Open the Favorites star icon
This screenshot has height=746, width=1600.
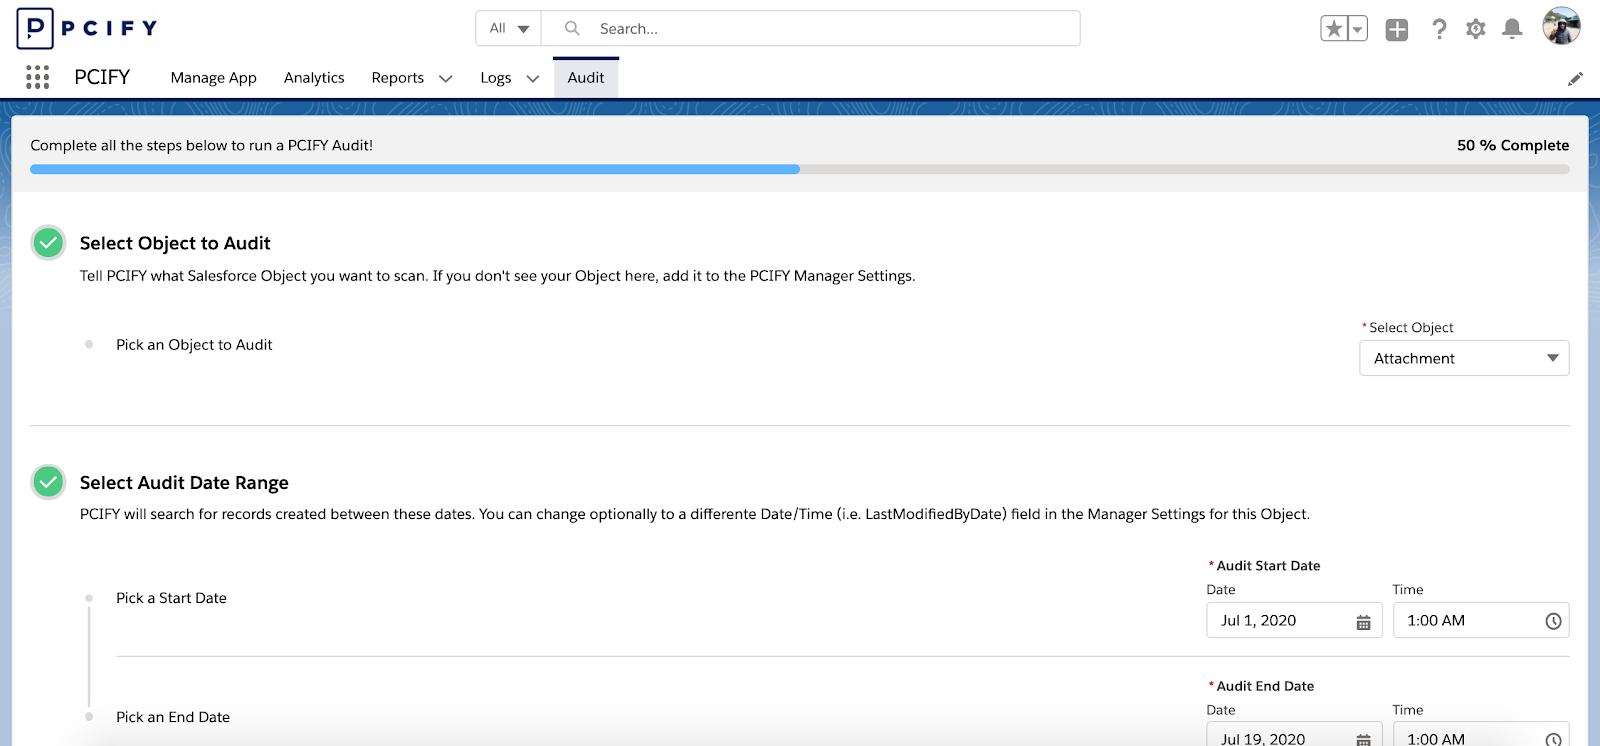point(1334,29)
